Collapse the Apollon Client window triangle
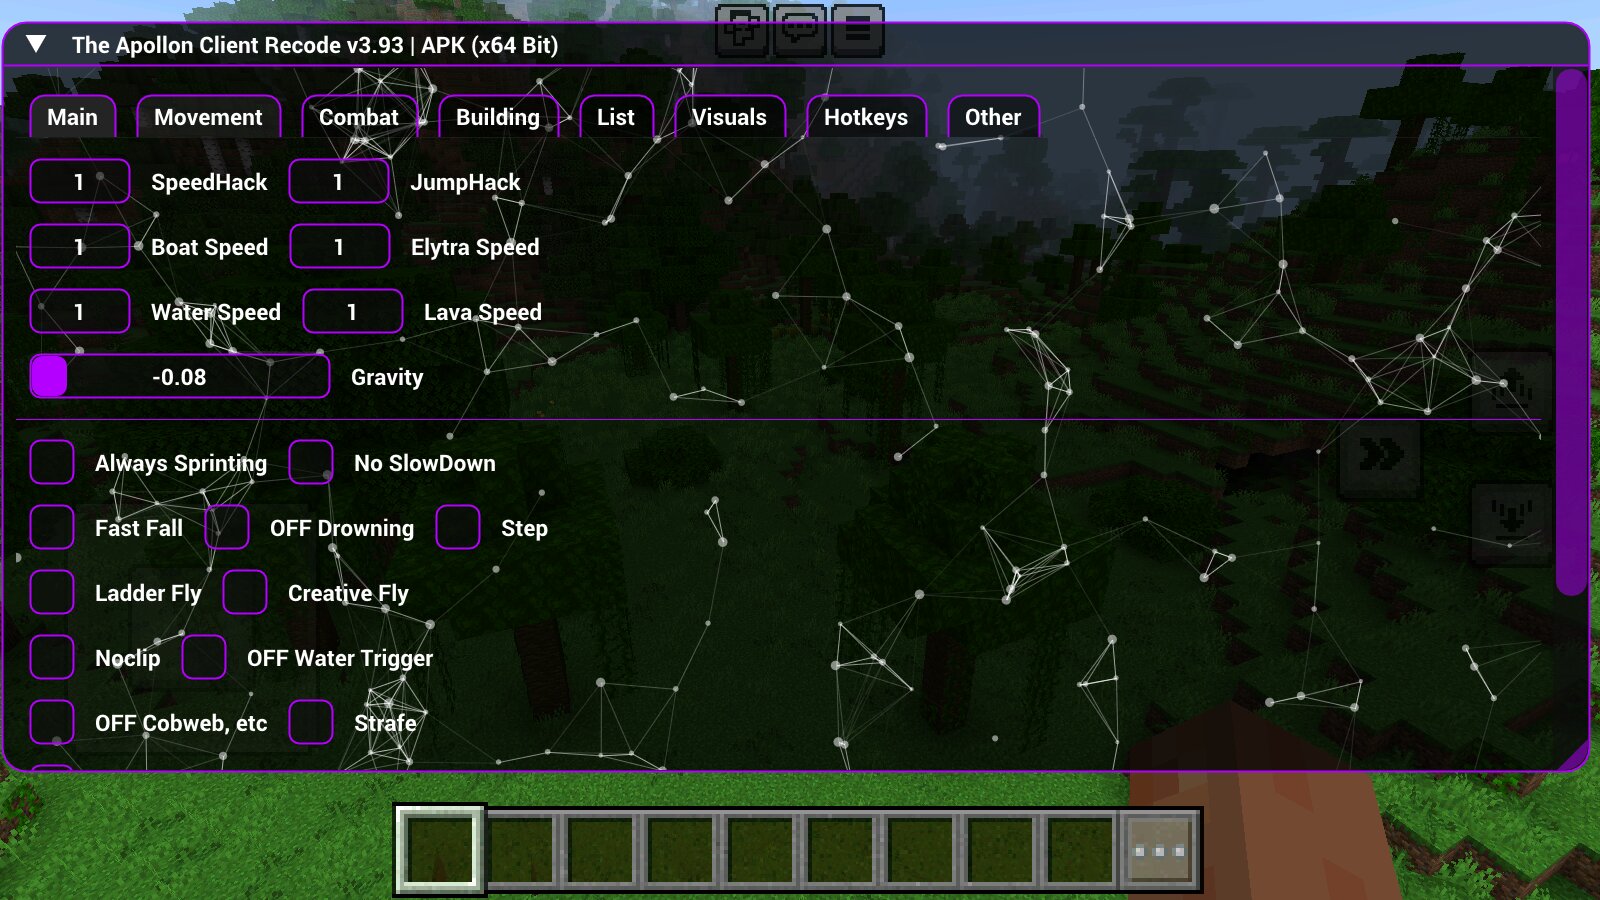Viewport: 1600px width, 900px height. pyautogui.click(x=36, y=44)
